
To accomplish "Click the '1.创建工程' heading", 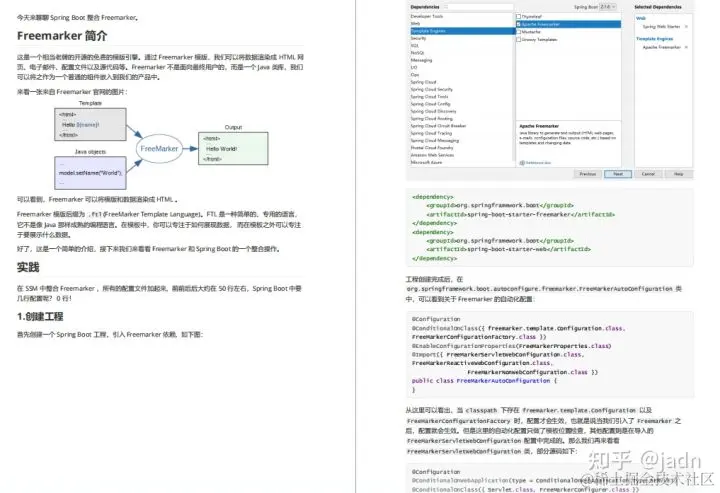I will 40,316.
